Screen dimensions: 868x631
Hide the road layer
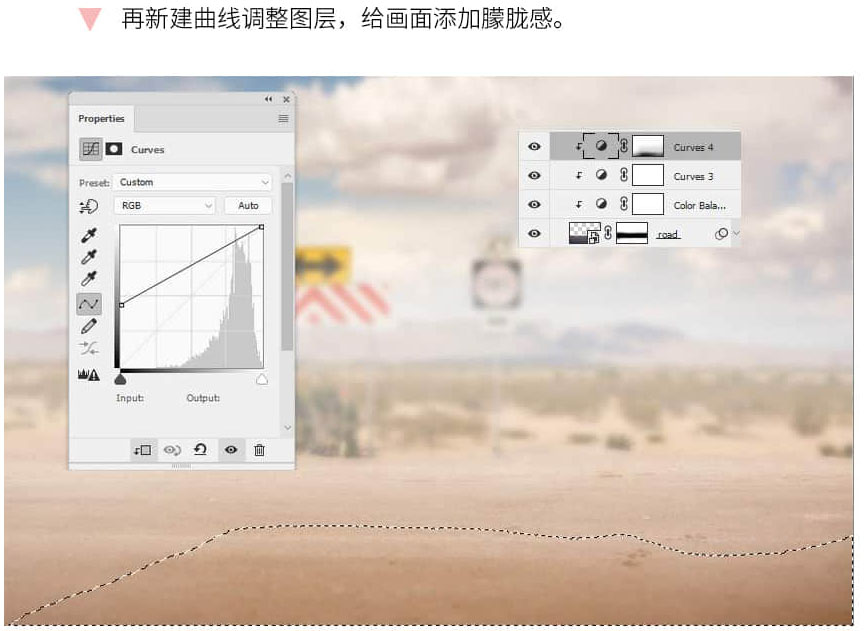(534, 233)
